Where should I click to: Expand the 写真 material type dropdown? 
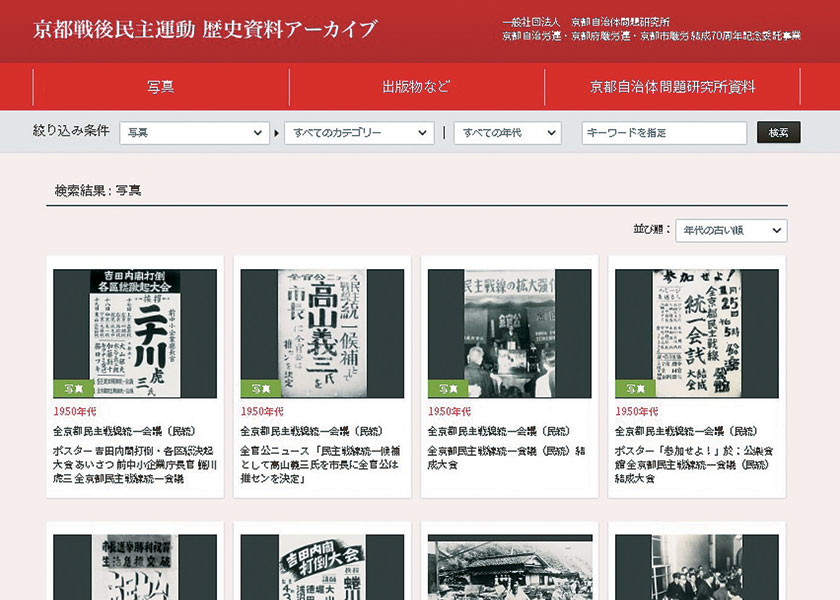point(194,133)
